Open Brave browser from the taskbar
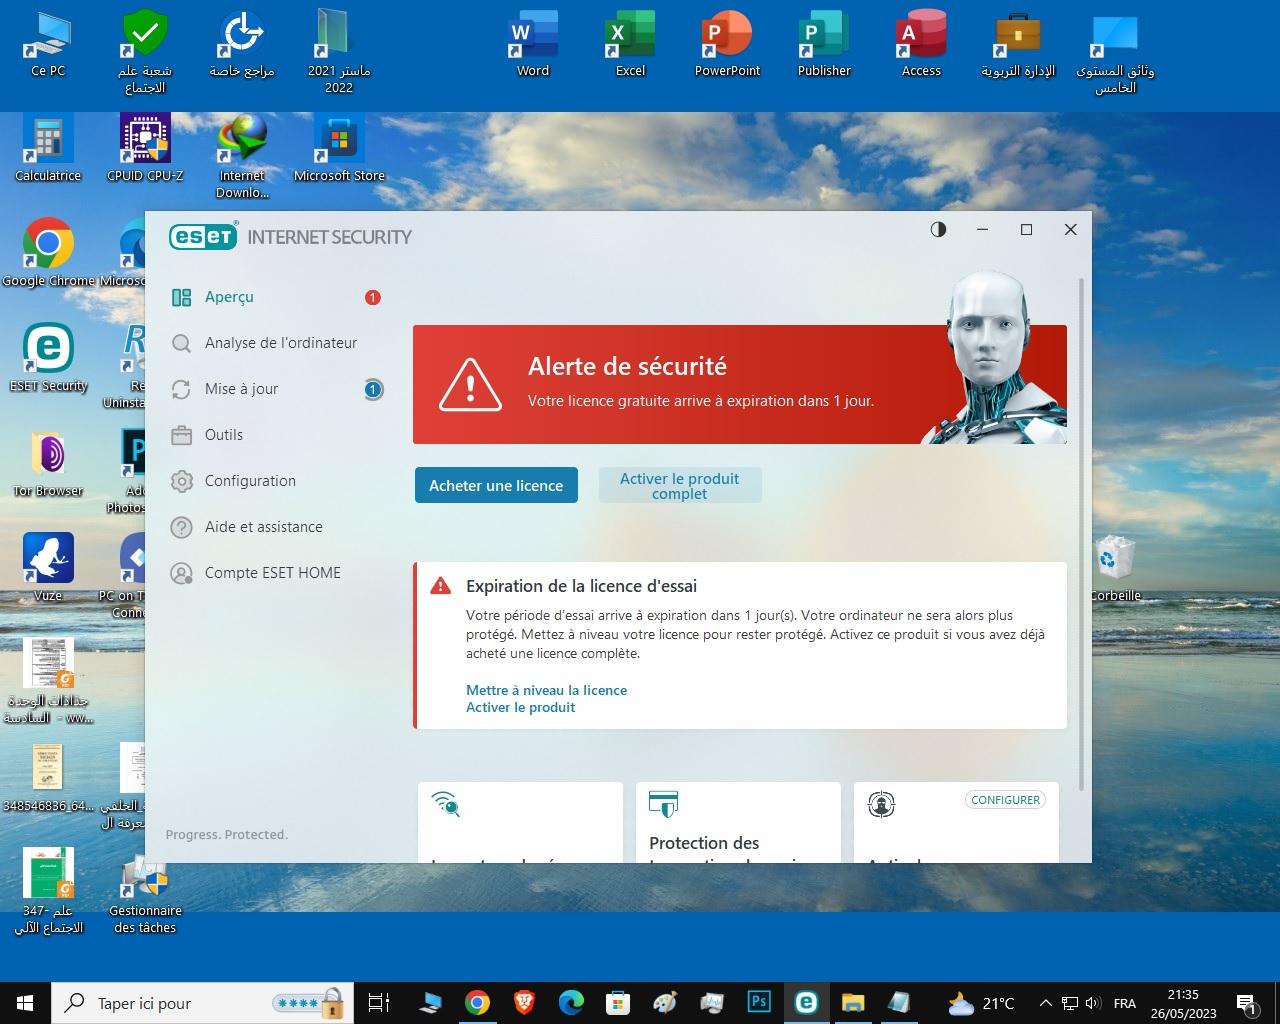This screenshot has height=1024, width=1280. coord(524,1002)
